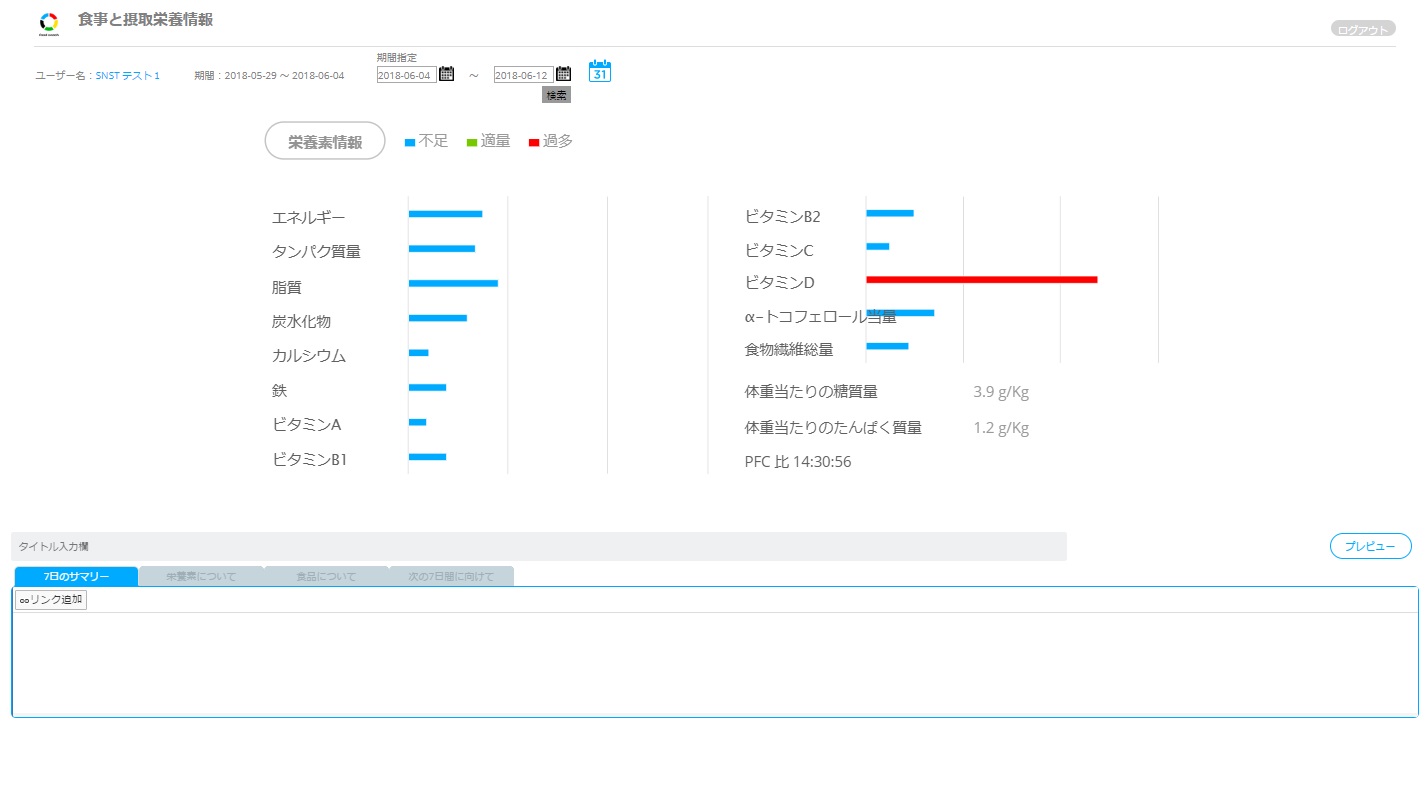
Task: Open the start date calendar picker icon
Action: [447, 74]
